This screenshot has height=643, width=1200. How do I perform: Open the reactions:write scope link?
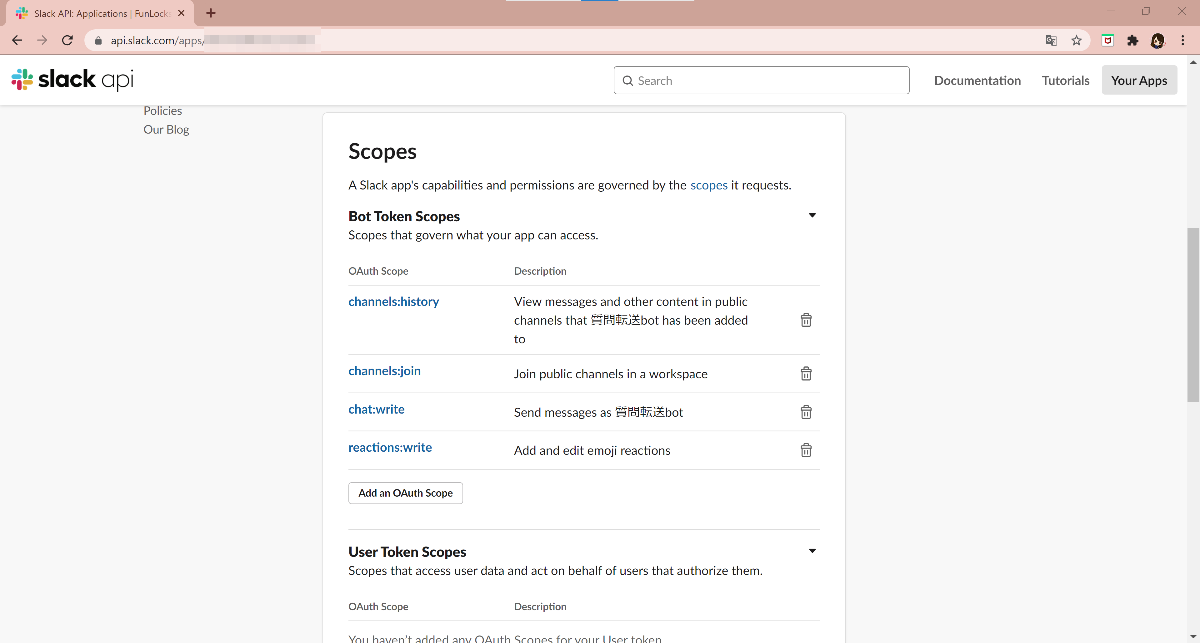(x=390, y=447)
